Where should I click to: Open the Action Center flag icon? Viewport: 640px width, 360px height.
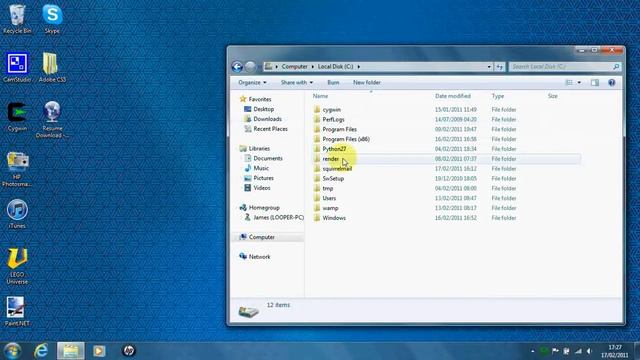pyautogui.click(x=555, y=351)
